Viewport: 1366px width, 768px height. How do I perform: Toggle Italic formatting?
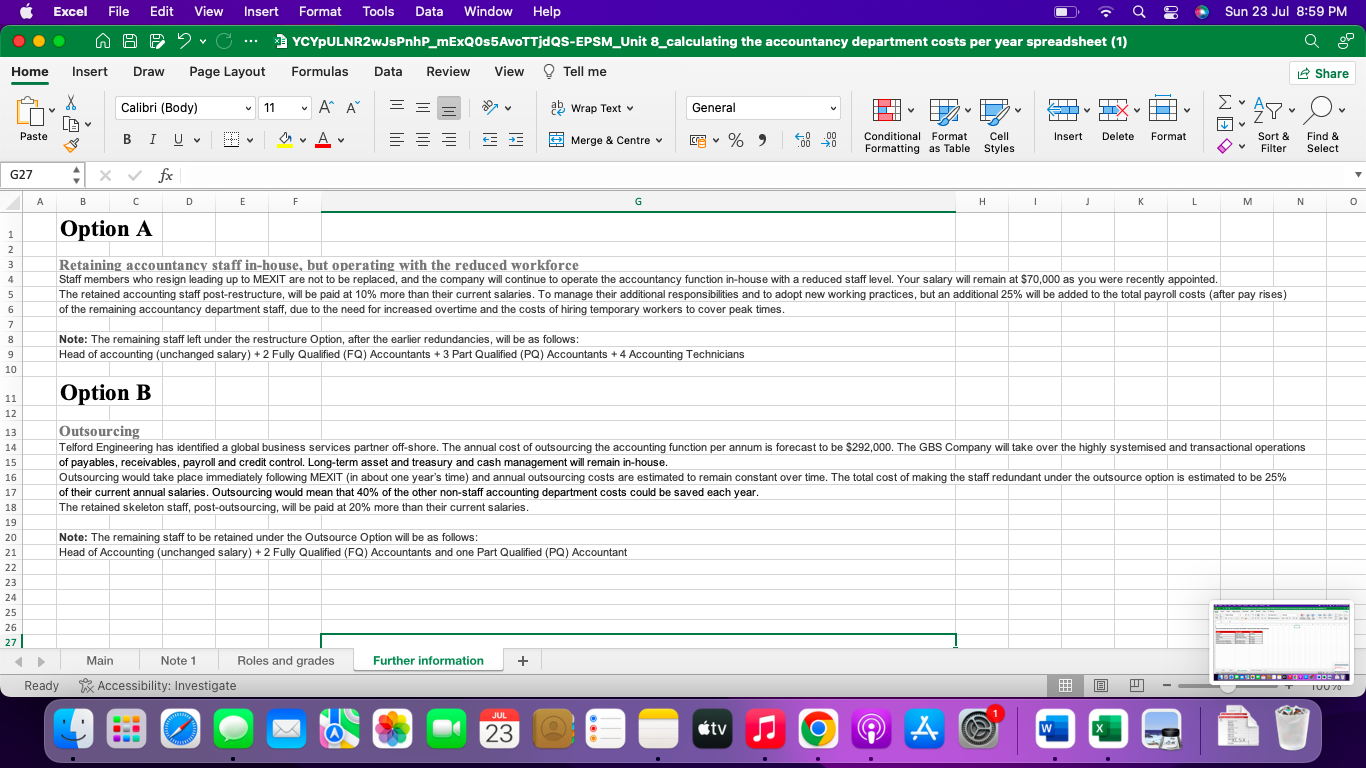(x=153, y=140)
